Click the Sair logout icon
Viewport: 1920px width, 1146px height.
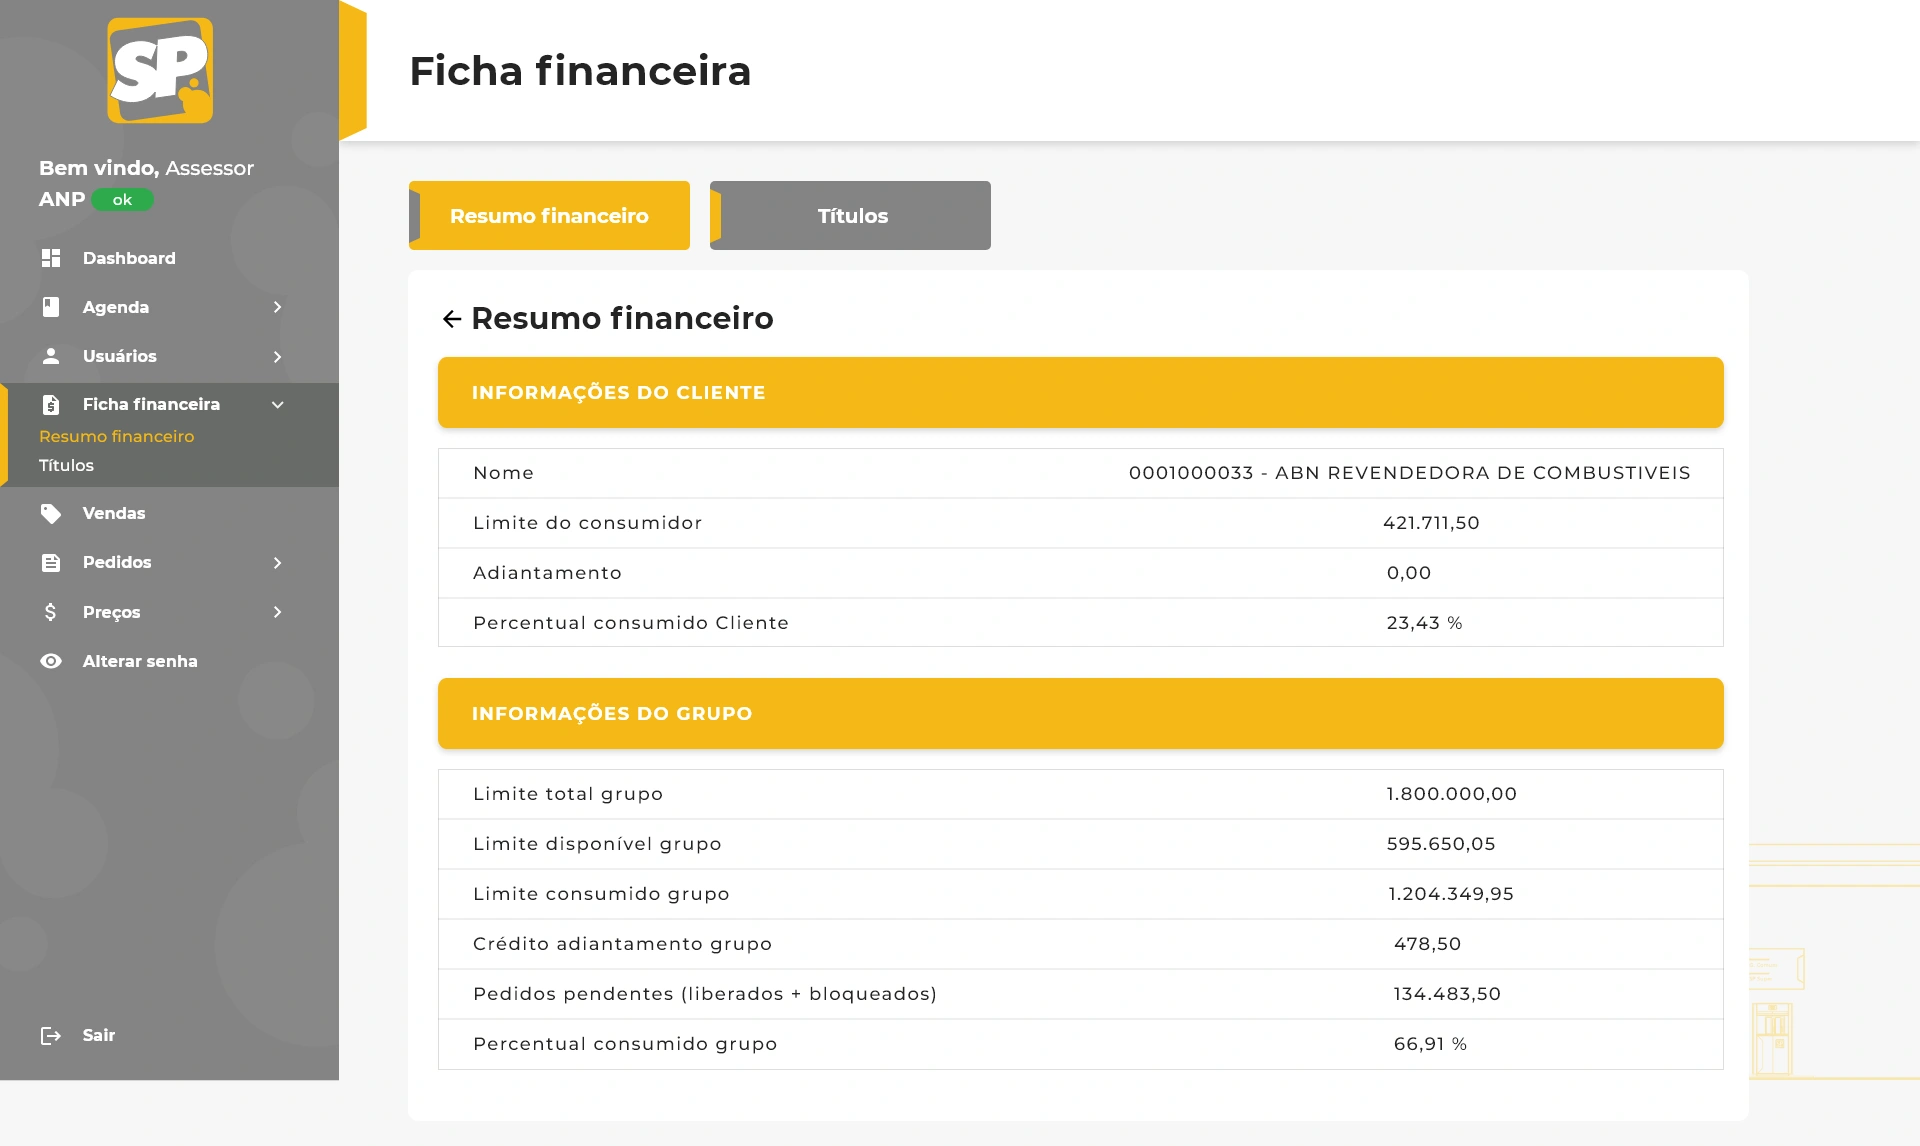pyautogui.click(x=51, y=1036)
